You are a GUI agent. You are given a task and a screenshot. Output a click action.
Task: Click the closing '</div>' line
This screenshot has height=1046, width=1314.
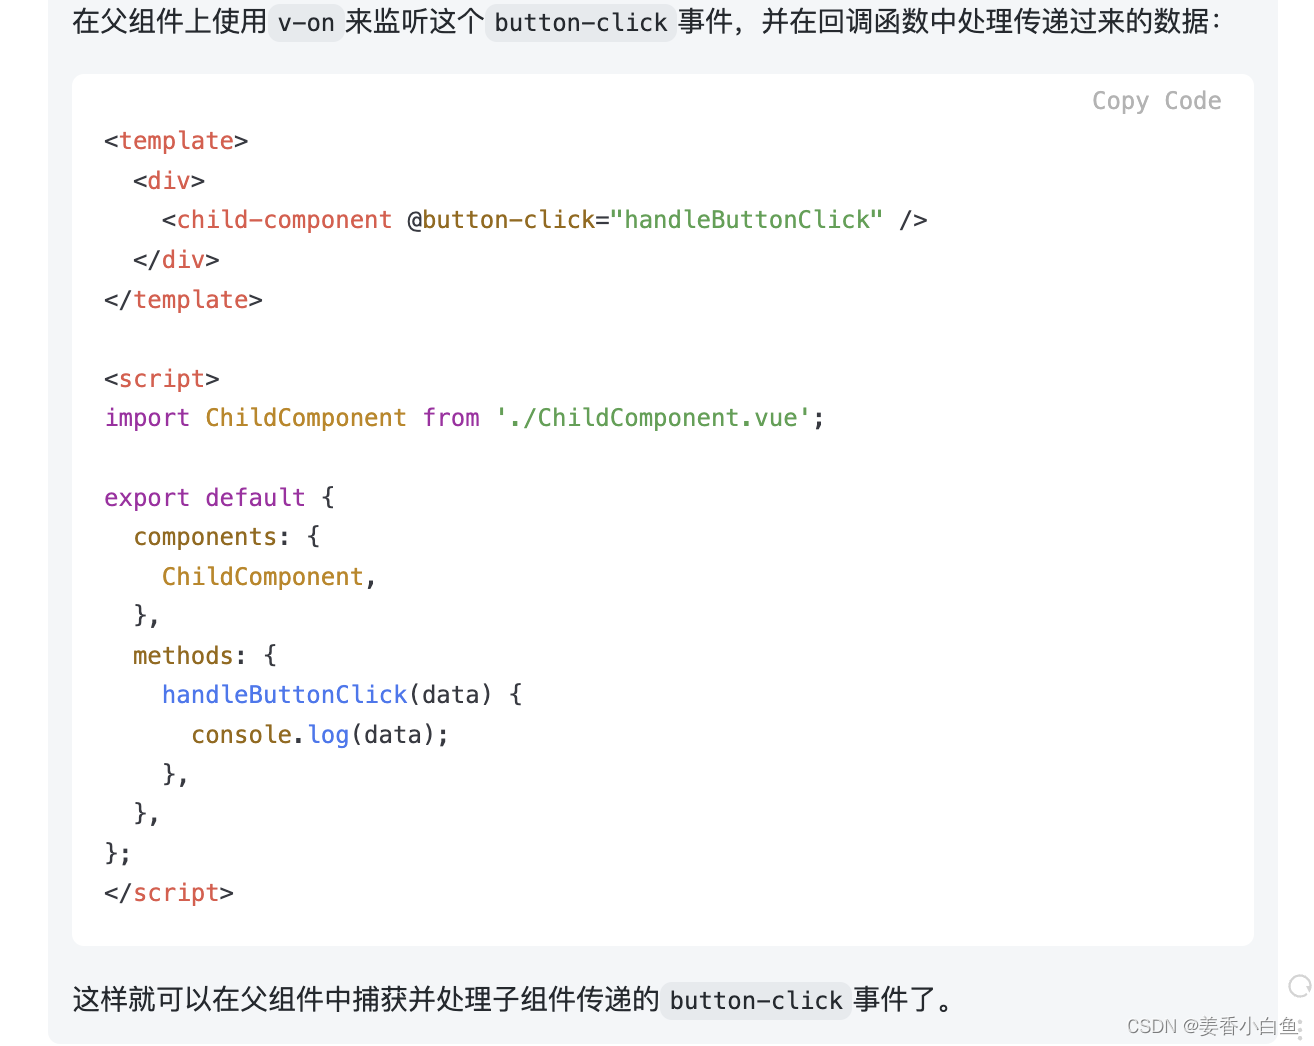(x=176, y=260)
